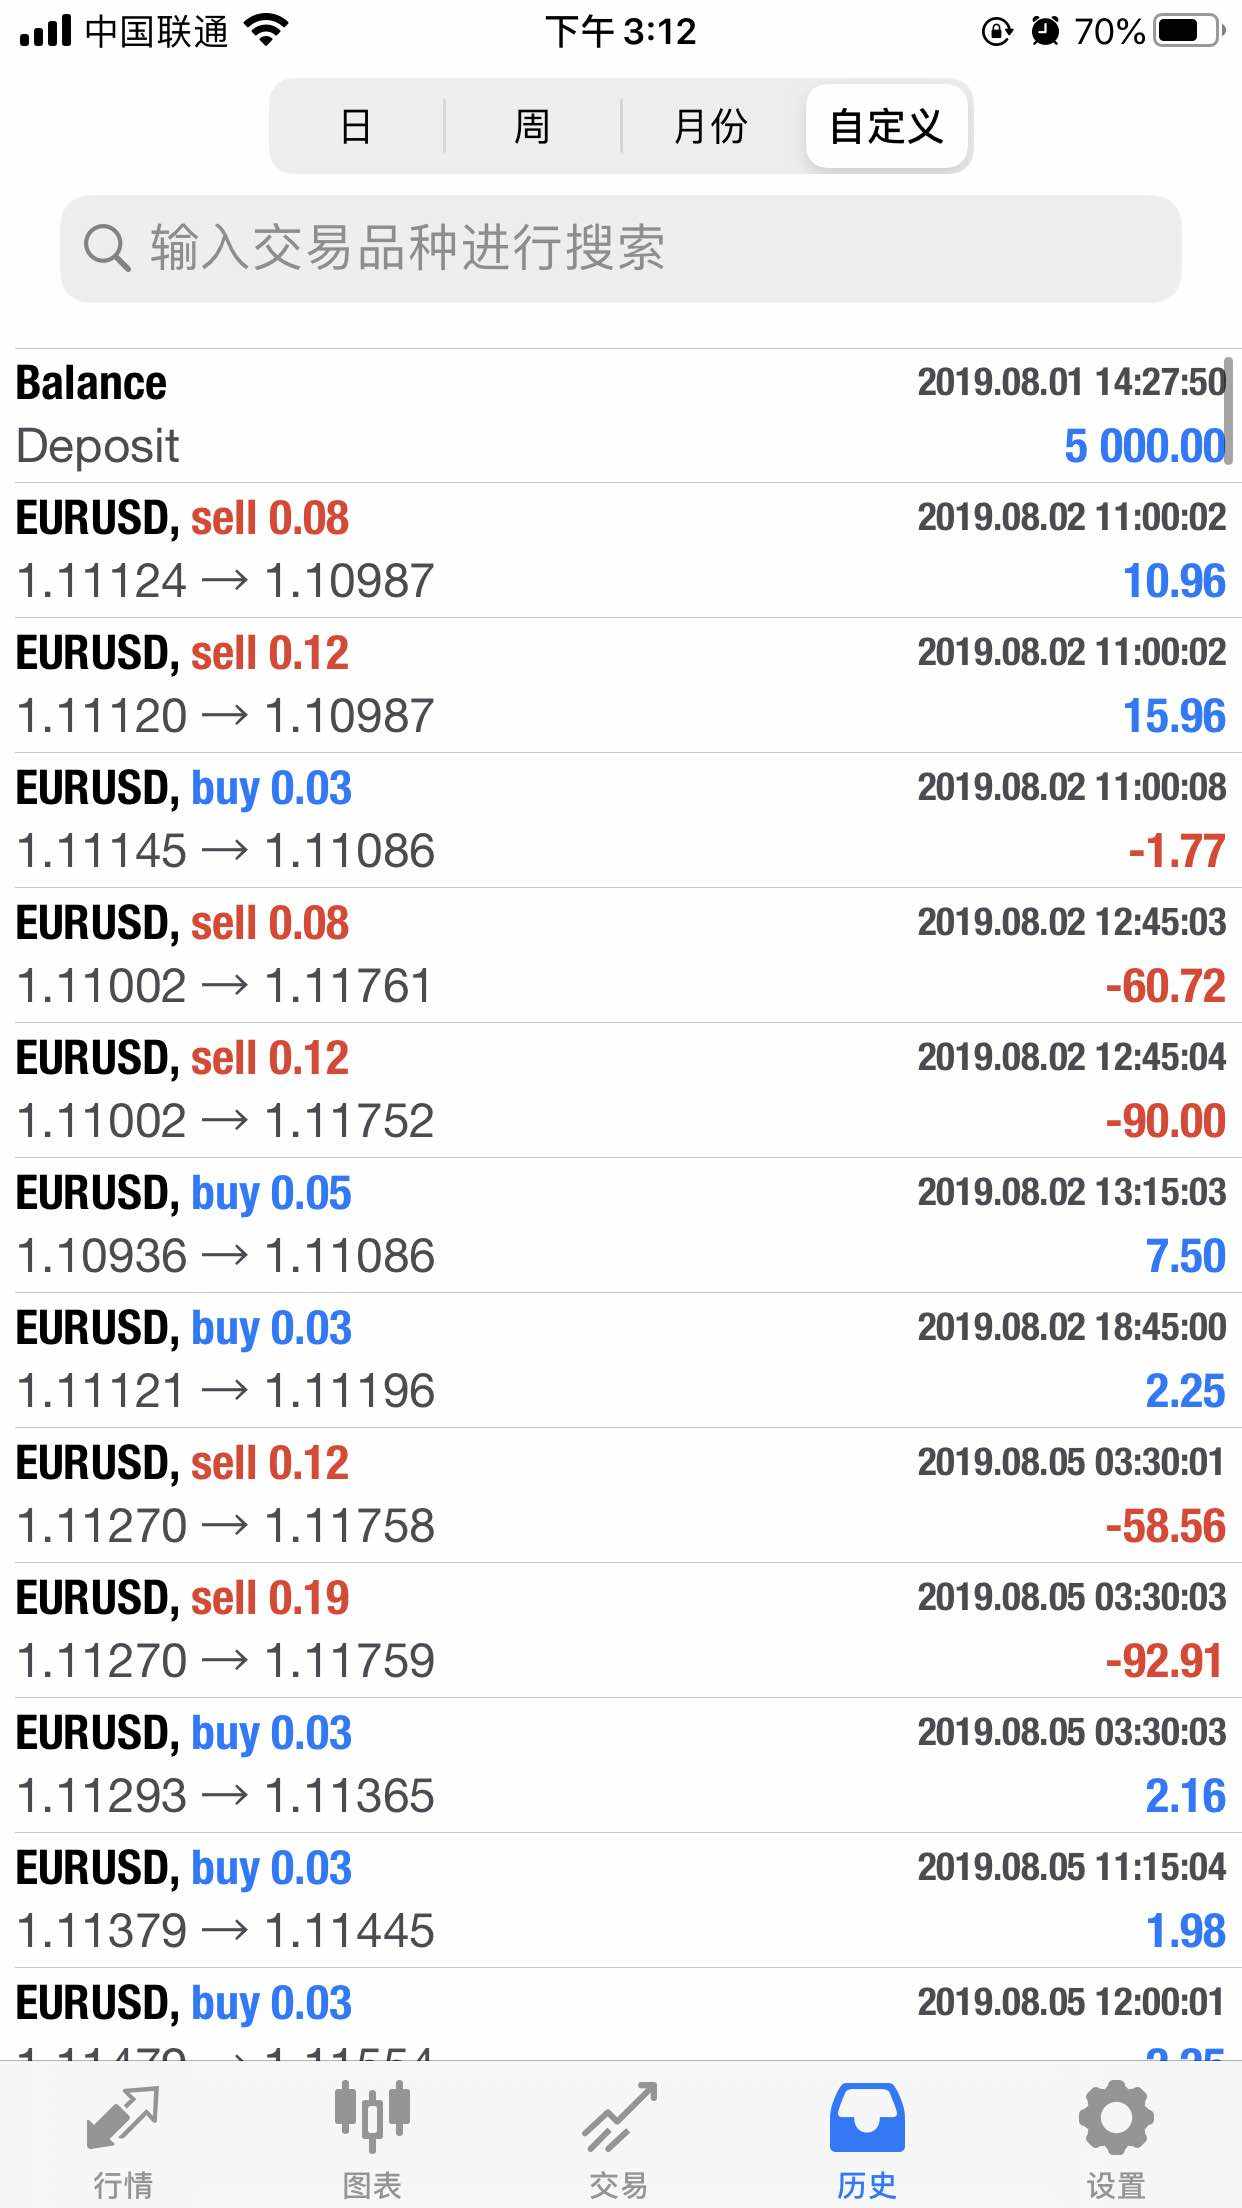Screen dimensions: 1242x2208
Task: Open the 设置 settings gear icon
Action: pos(1115,2118)
